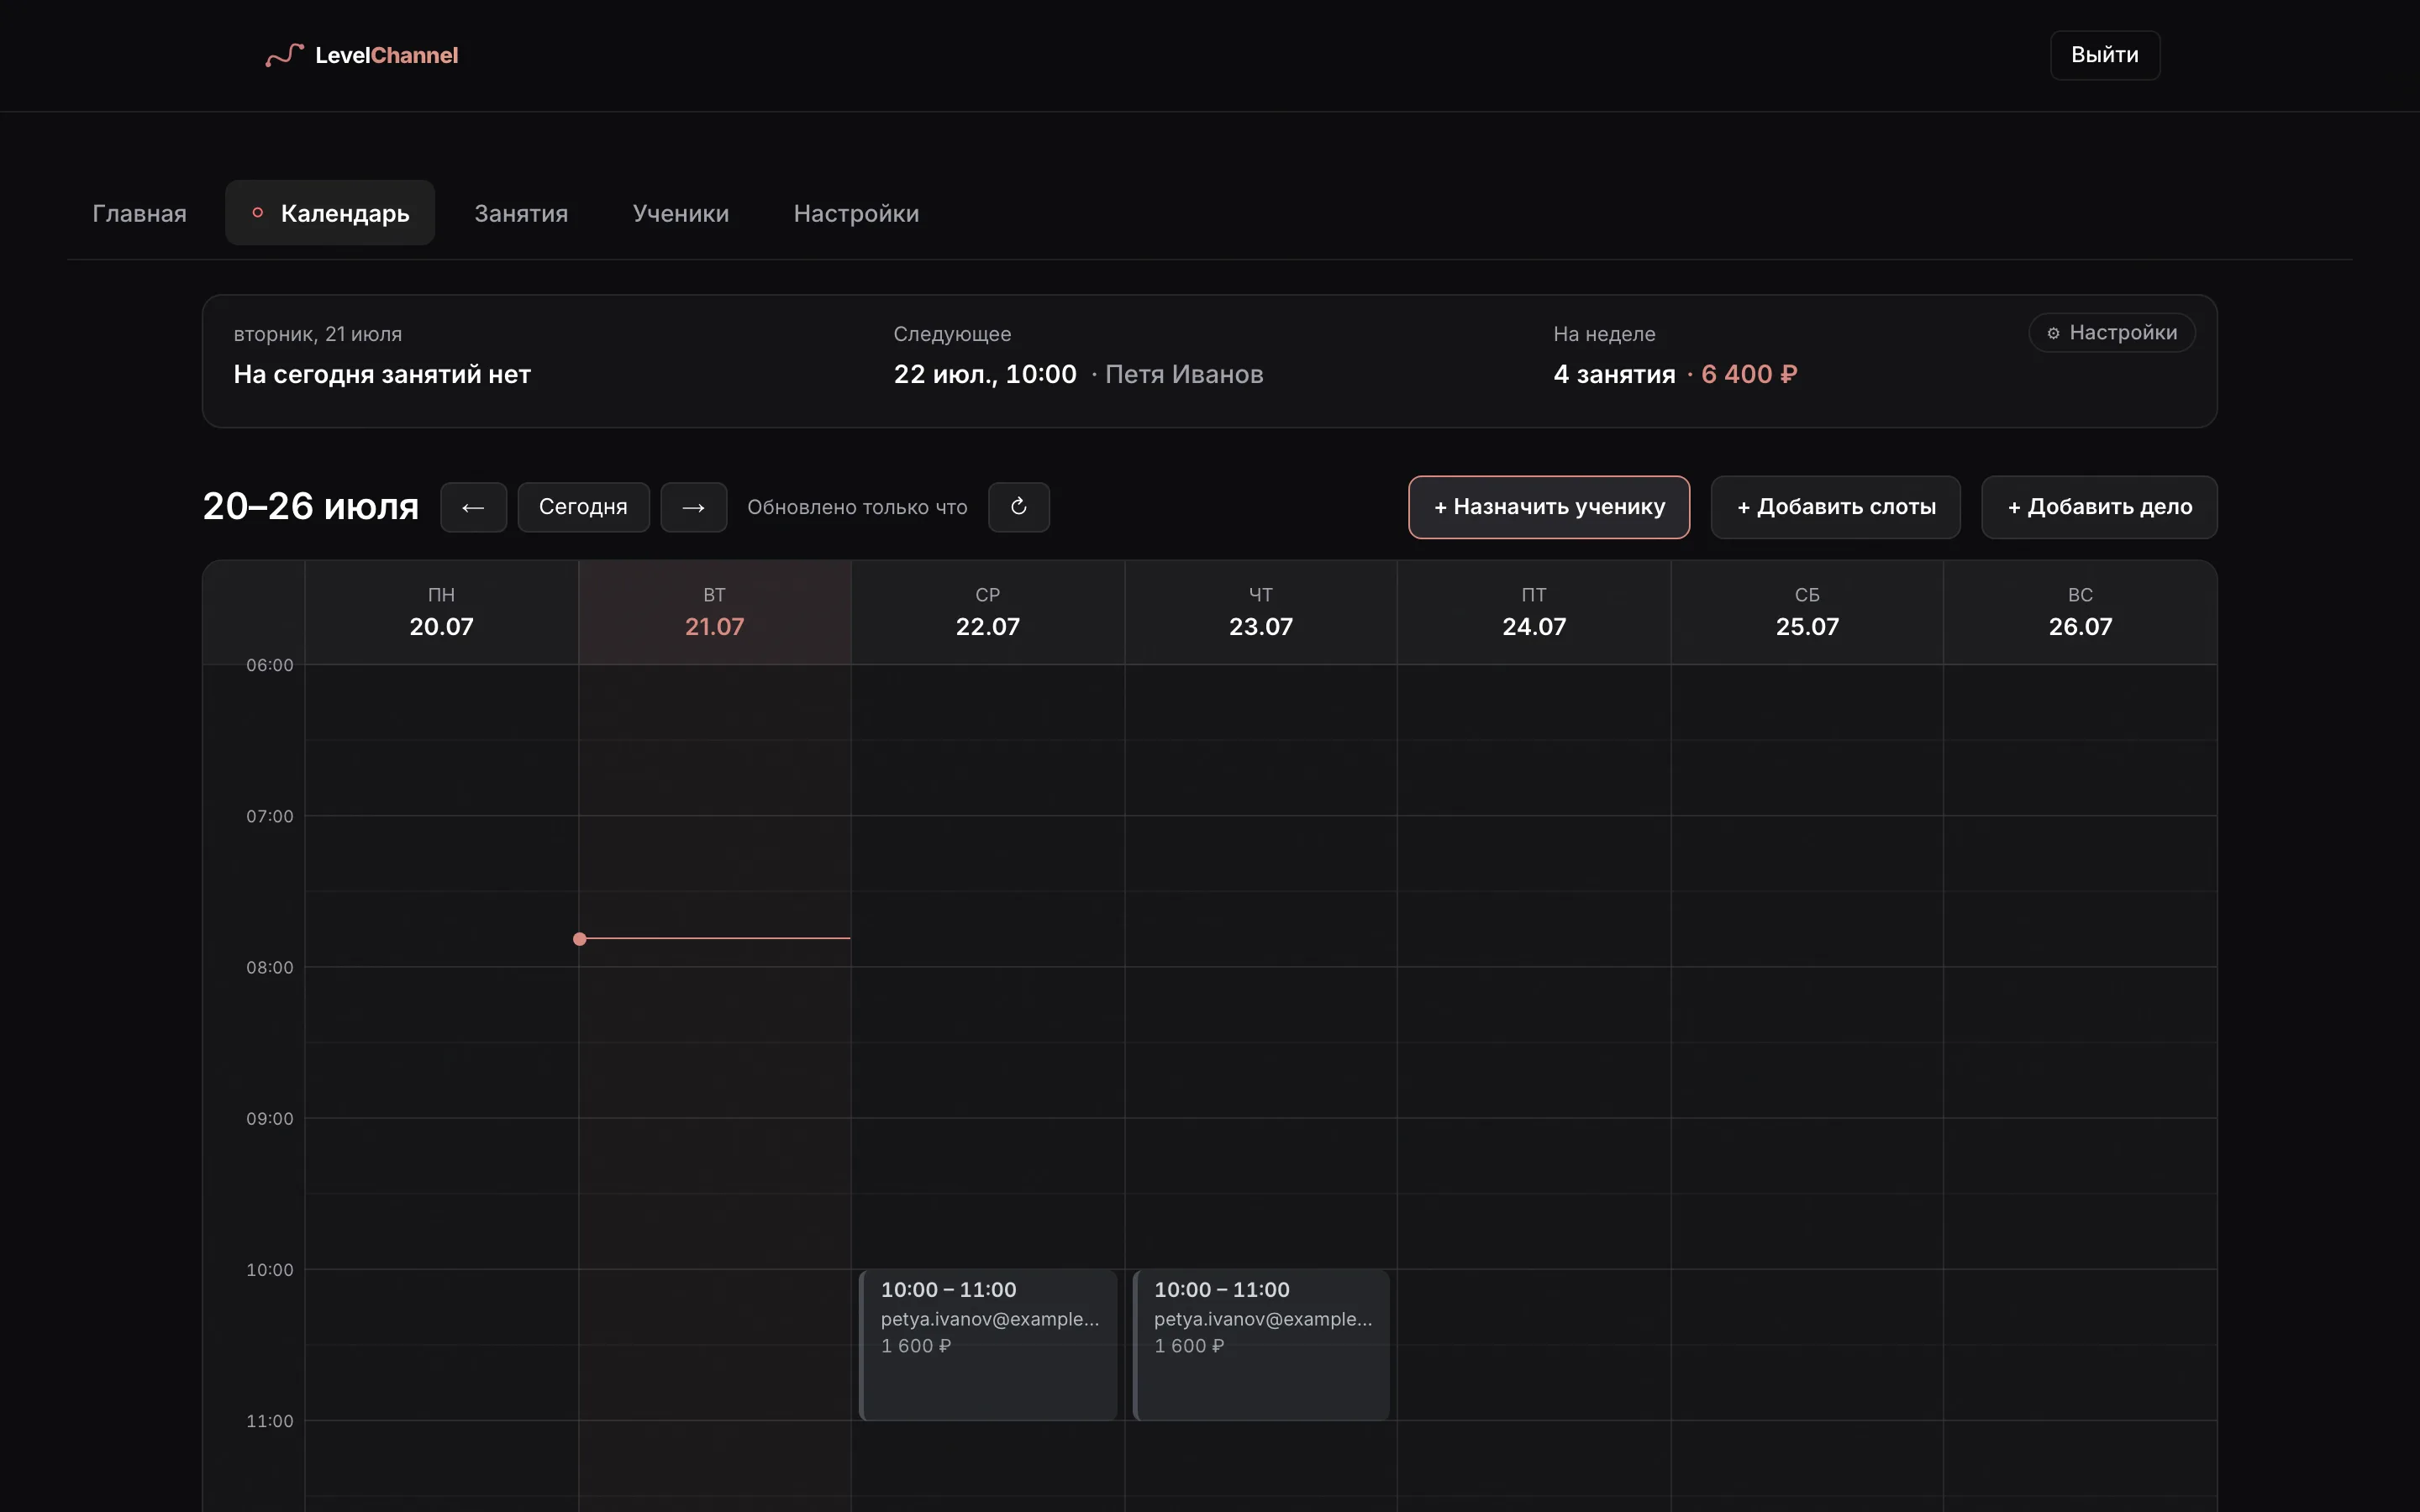Image resolution: width=2420 pixels, height=1512 pixels.
Task: Click + Добавить дело button
Action: (2099, 507)
